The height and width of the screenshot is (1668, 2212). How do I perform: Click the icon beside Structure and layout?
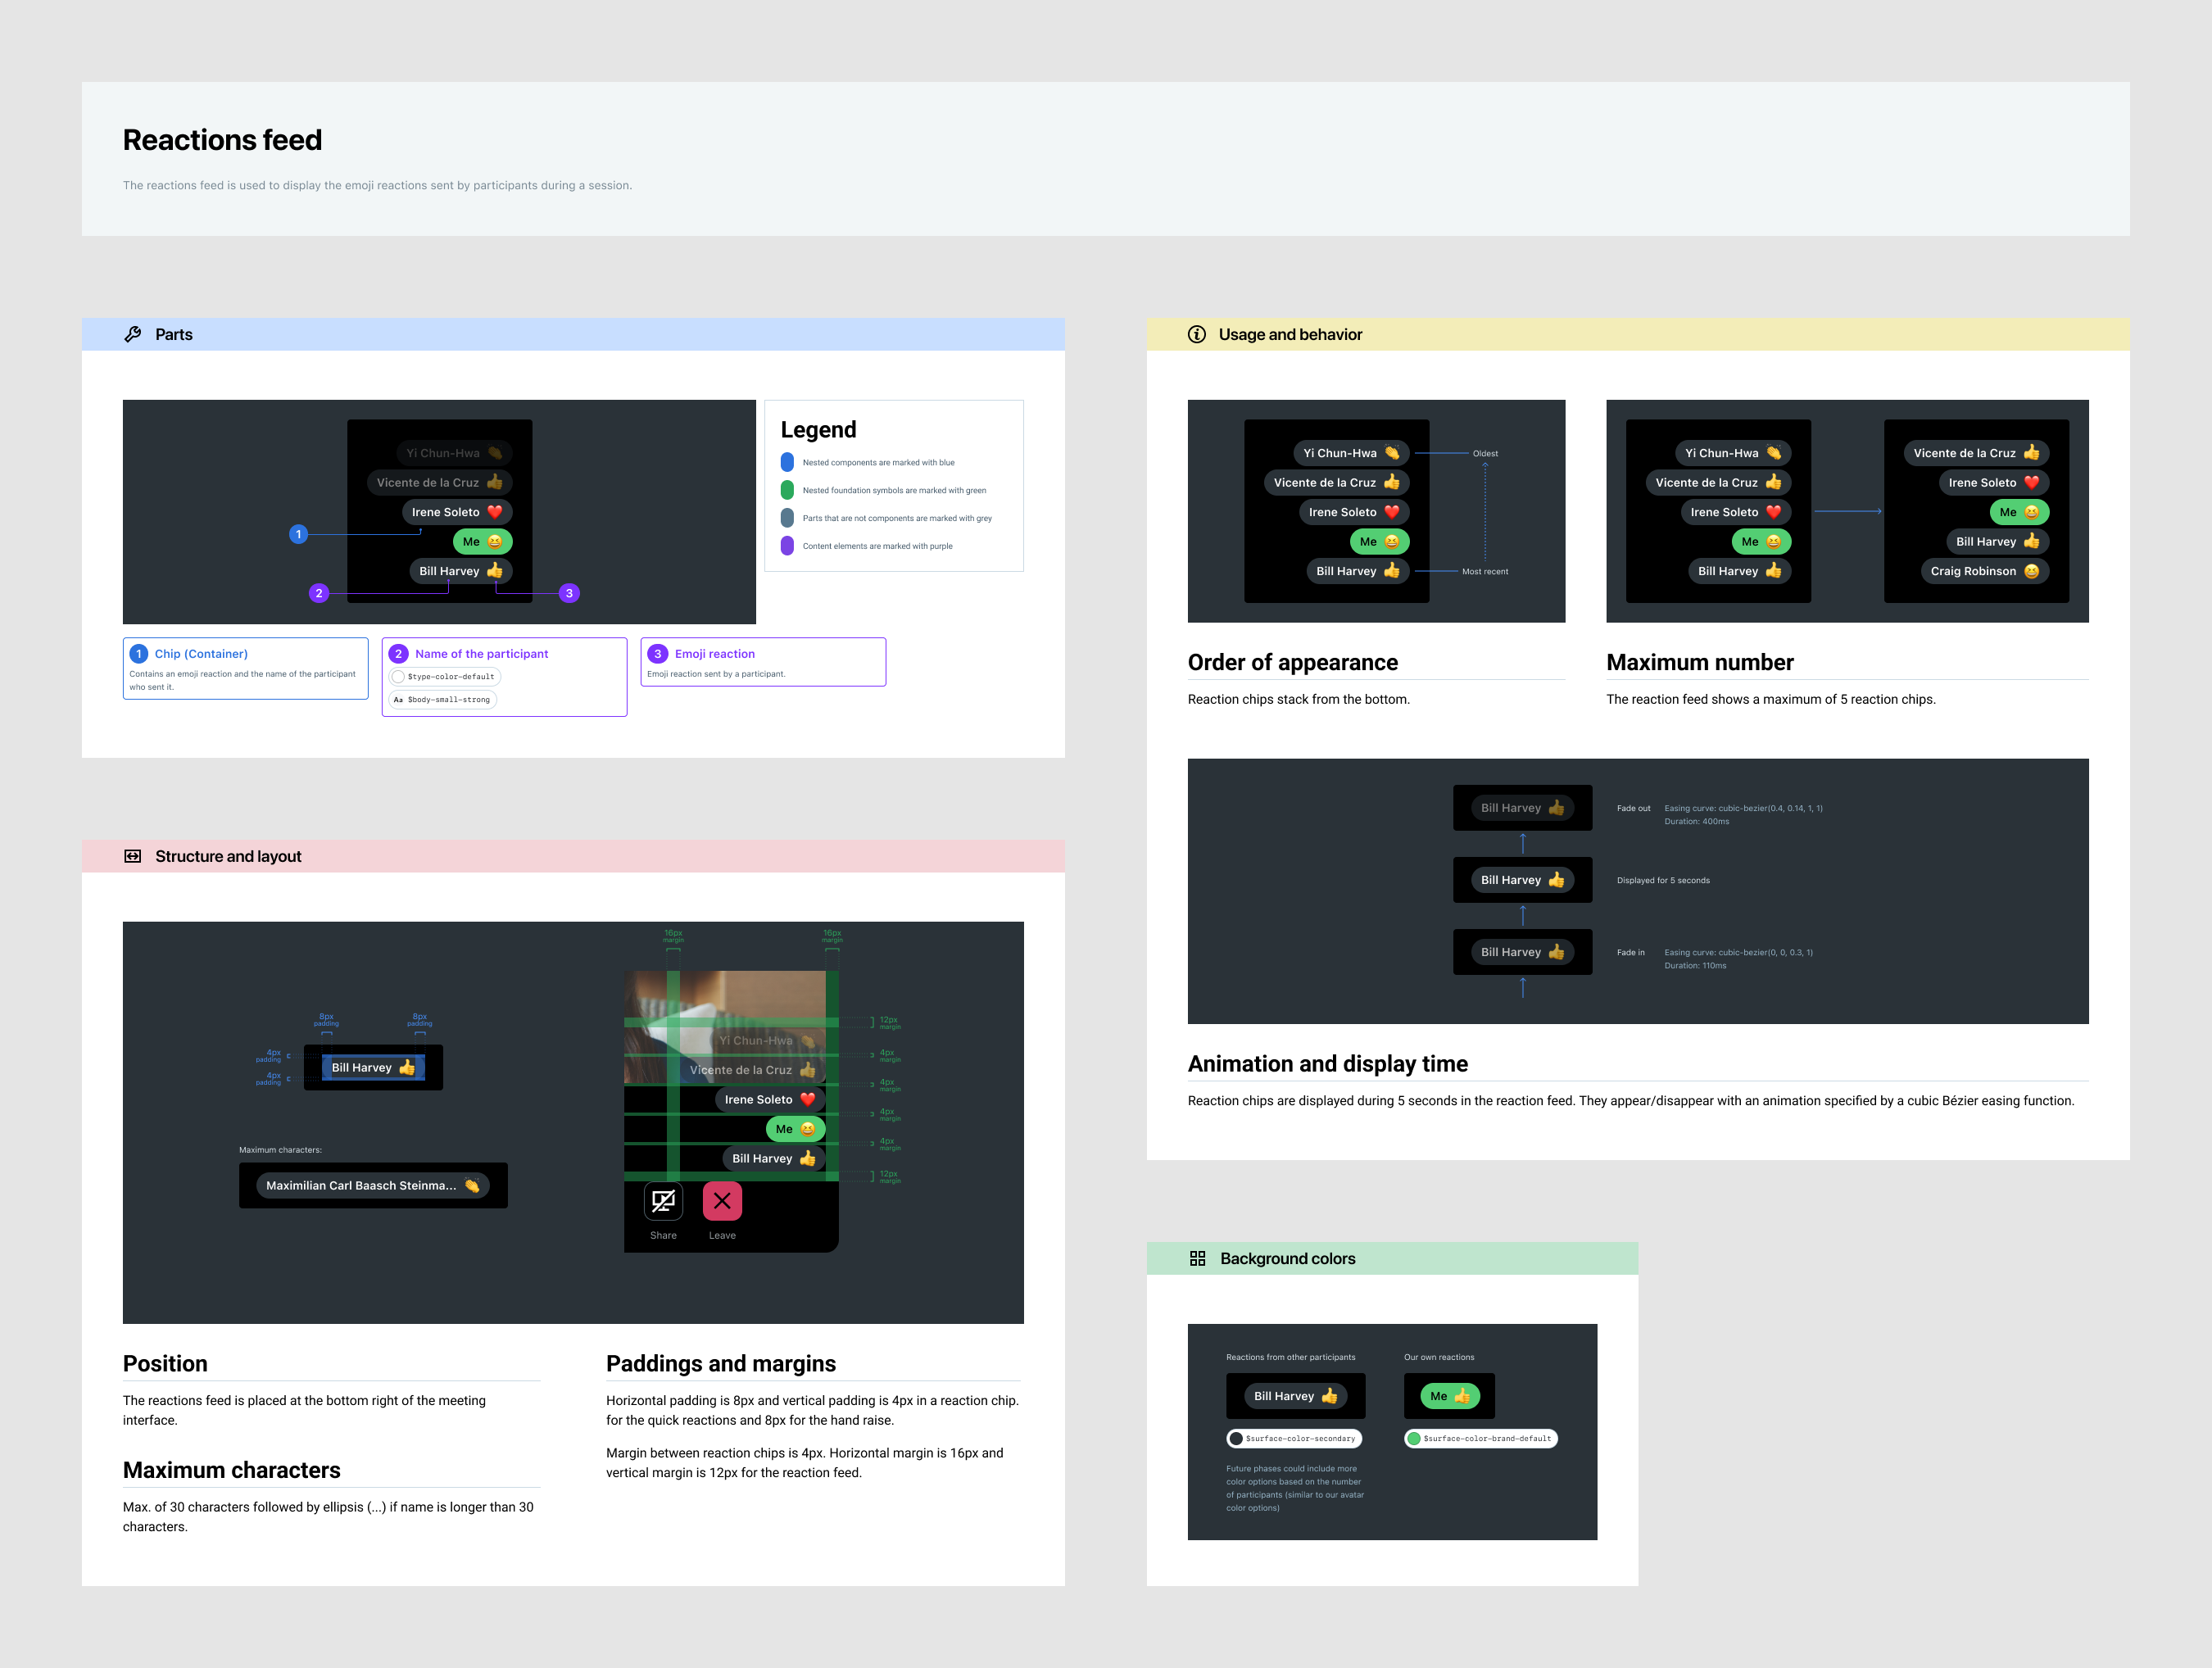pyautogui.click(x=133, y=856)
